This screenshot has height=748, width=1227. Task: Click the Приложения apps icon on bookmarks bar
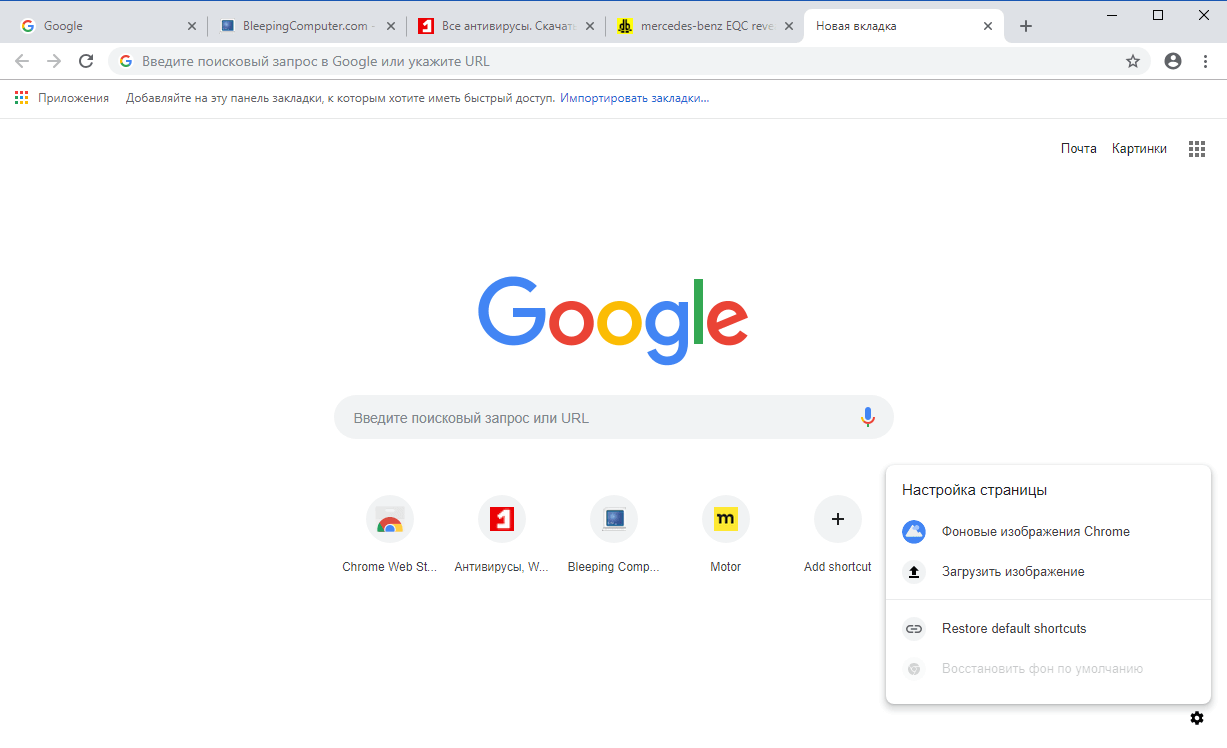pos(20,97)
